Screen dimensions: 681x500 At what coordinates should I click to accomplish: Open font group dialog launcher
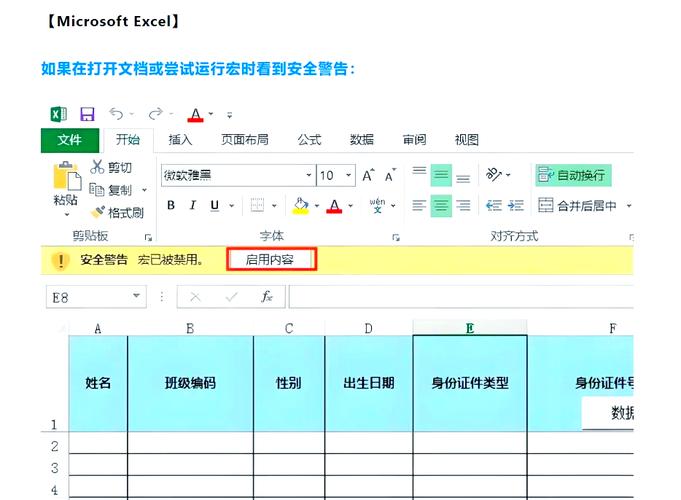click(396, 237)
